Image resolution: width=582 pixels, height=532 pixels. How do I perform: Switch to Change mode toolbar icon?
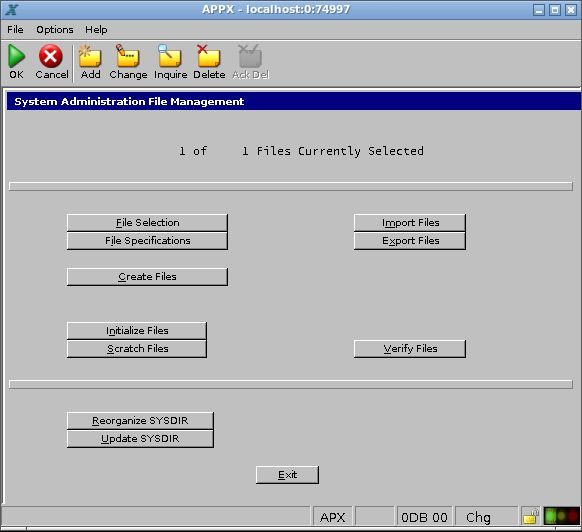[128, 56]
